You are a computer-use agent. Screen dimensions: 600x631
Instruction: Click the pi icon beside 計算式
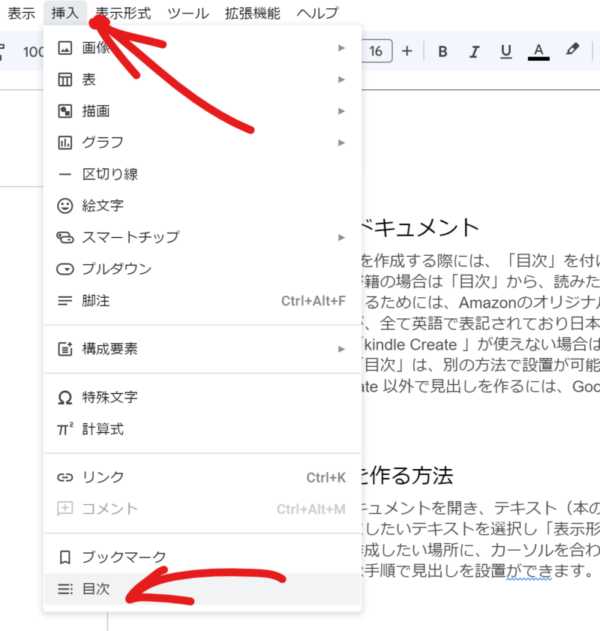pos(65,429)
